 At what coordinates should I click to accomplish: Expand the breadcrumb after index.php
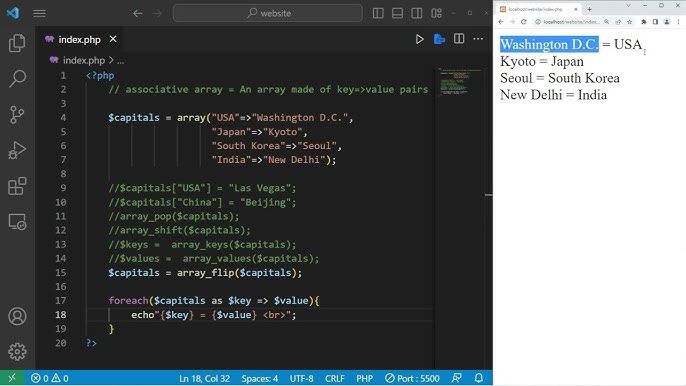coord(120,61)
